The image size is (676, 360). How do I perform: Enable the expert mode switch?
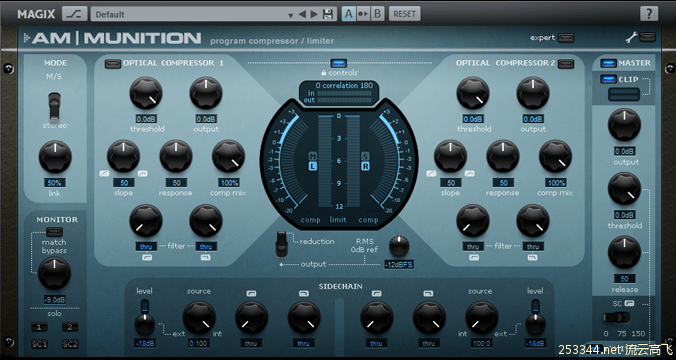[566, 38]
